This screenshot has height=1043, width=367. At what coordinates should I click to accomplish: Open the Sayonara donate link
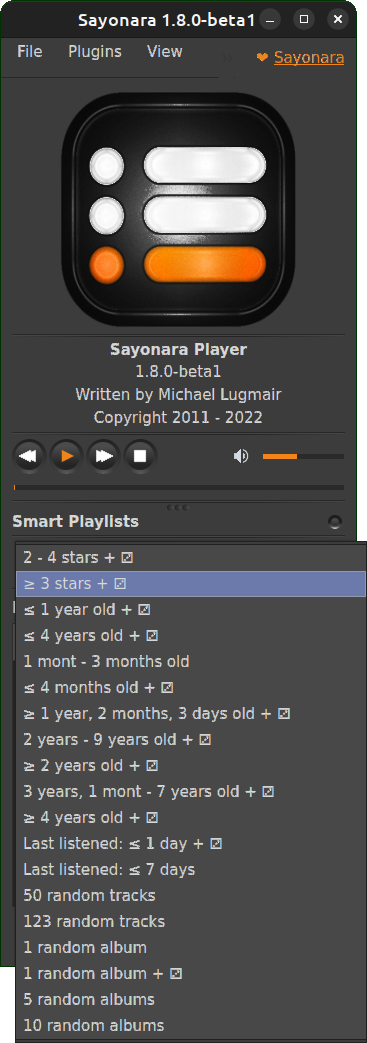tap(308, 58)
